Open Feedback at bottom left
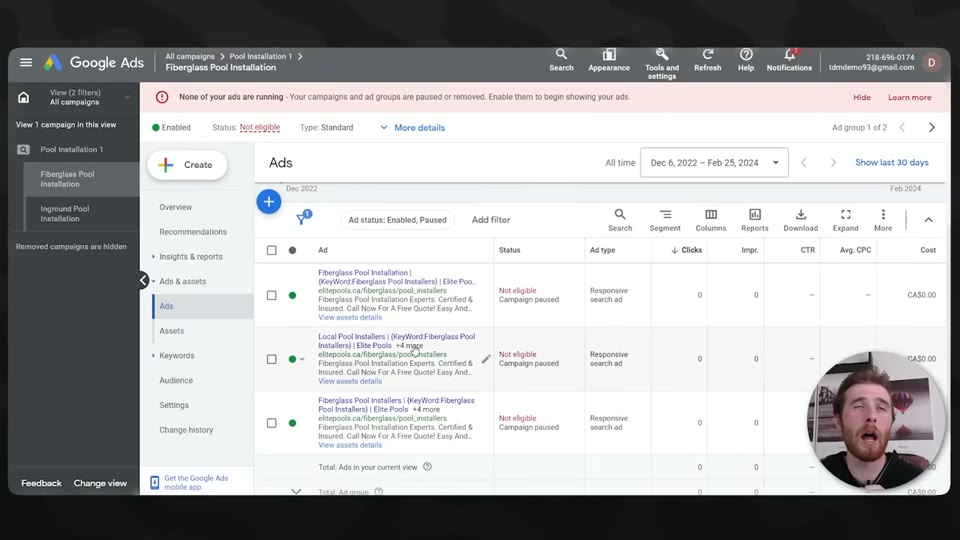 [41, 483]
